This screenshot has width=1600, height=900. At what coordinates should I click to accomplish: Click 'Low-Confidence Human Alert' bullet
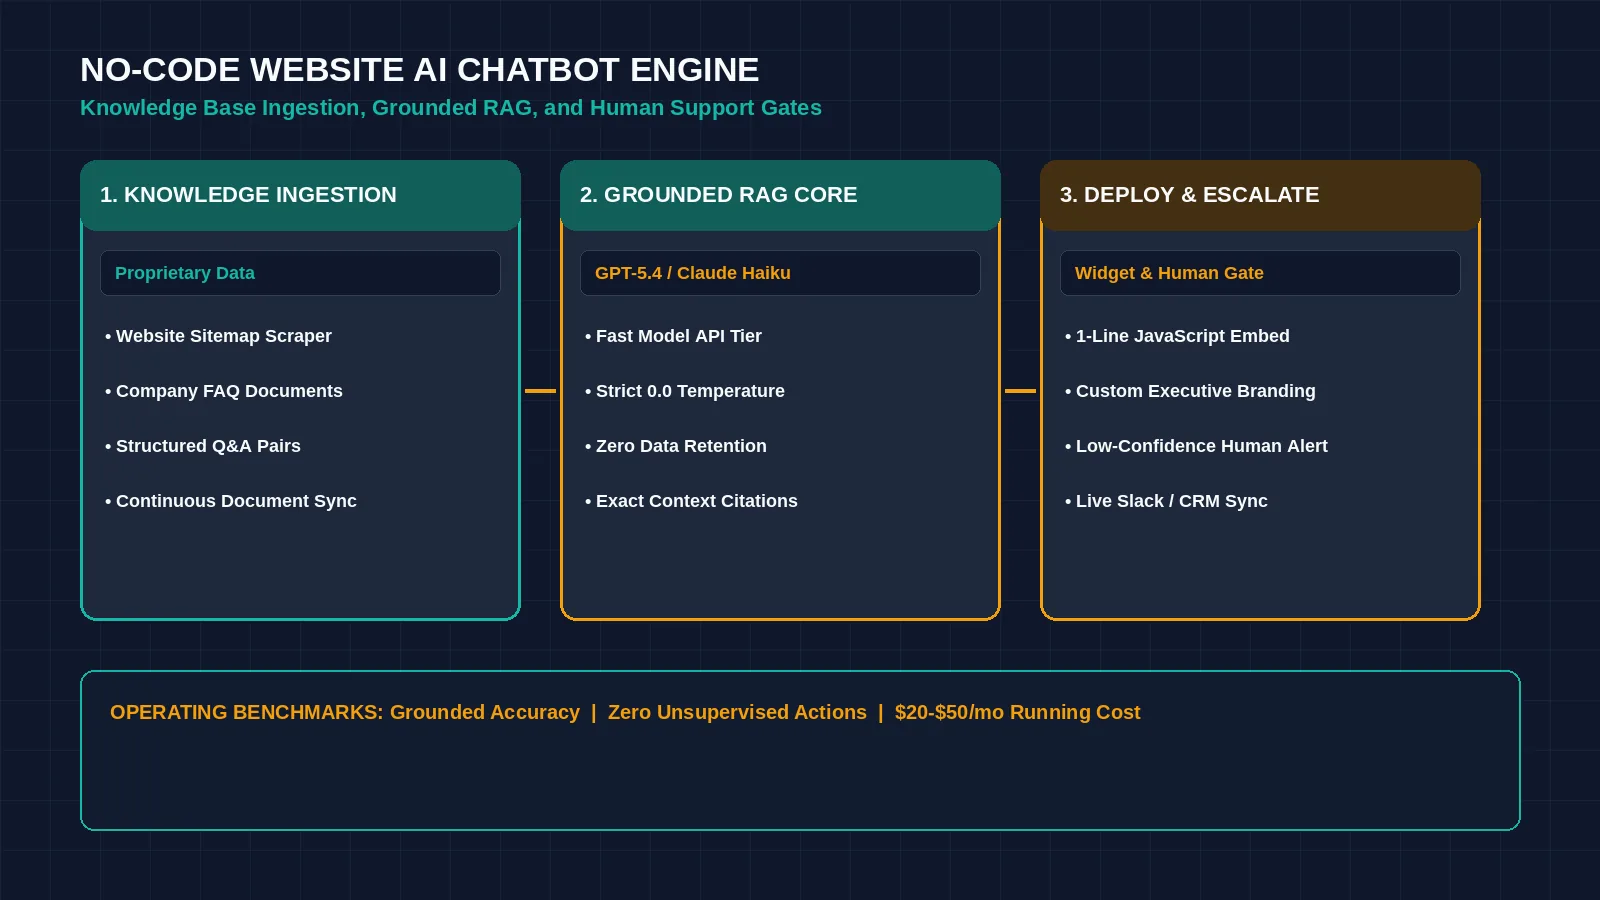(x=1196, y=446)
